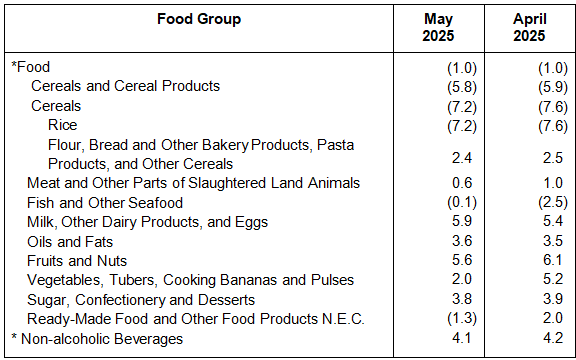Select the April 2025 column header
This screenshot has width=576, height=360.
click(x=529, y=28)
